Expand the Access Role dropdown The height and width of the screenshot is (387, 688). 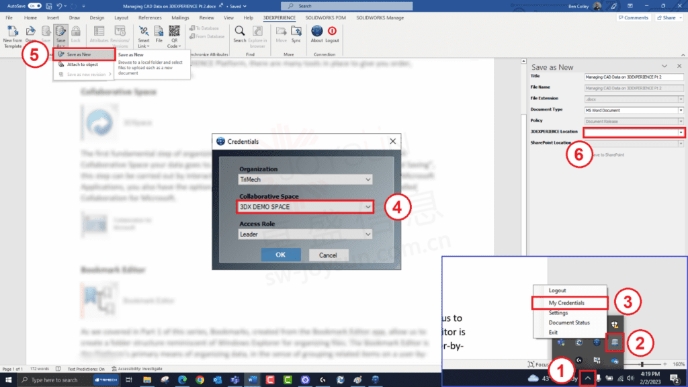pos(305,234)
